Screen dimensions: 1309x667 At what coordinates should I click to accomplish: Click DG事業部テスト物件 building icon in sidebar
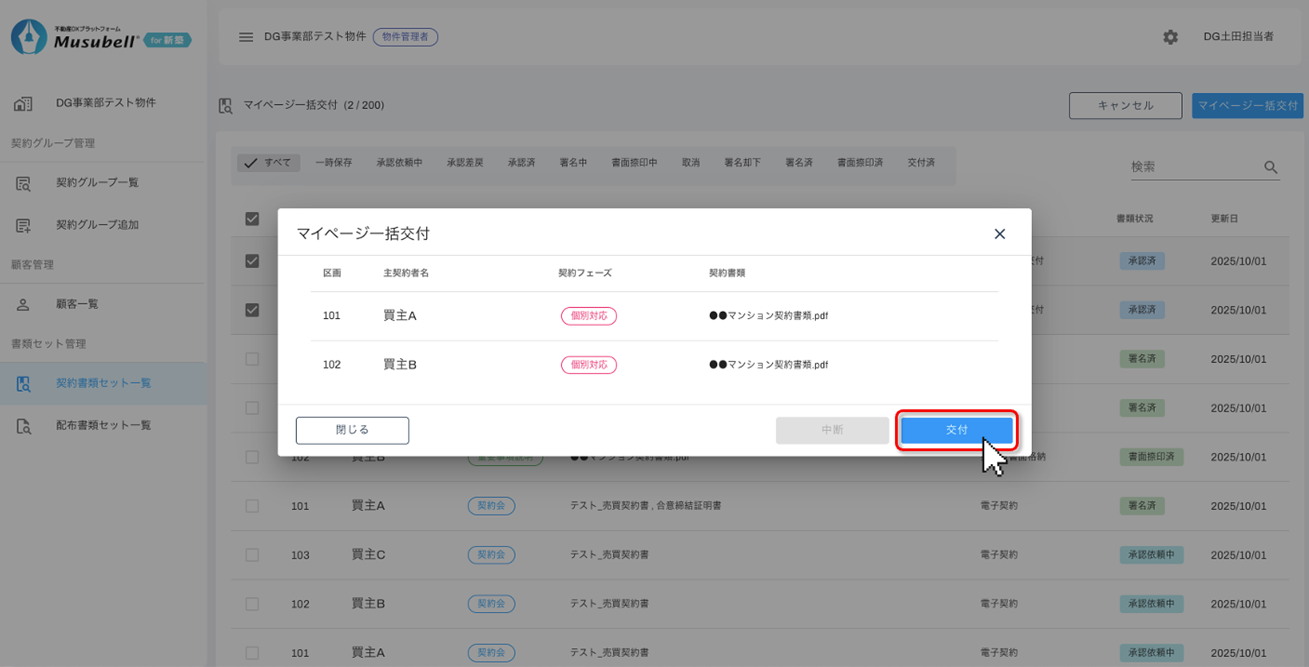pos(23,103)
